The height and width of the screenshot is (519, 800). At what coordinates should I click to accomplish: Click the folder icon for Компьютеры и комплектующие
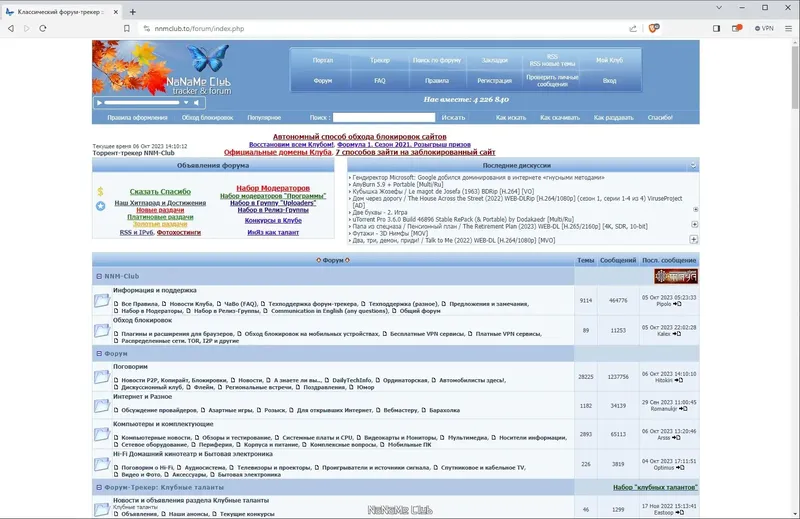102,434
